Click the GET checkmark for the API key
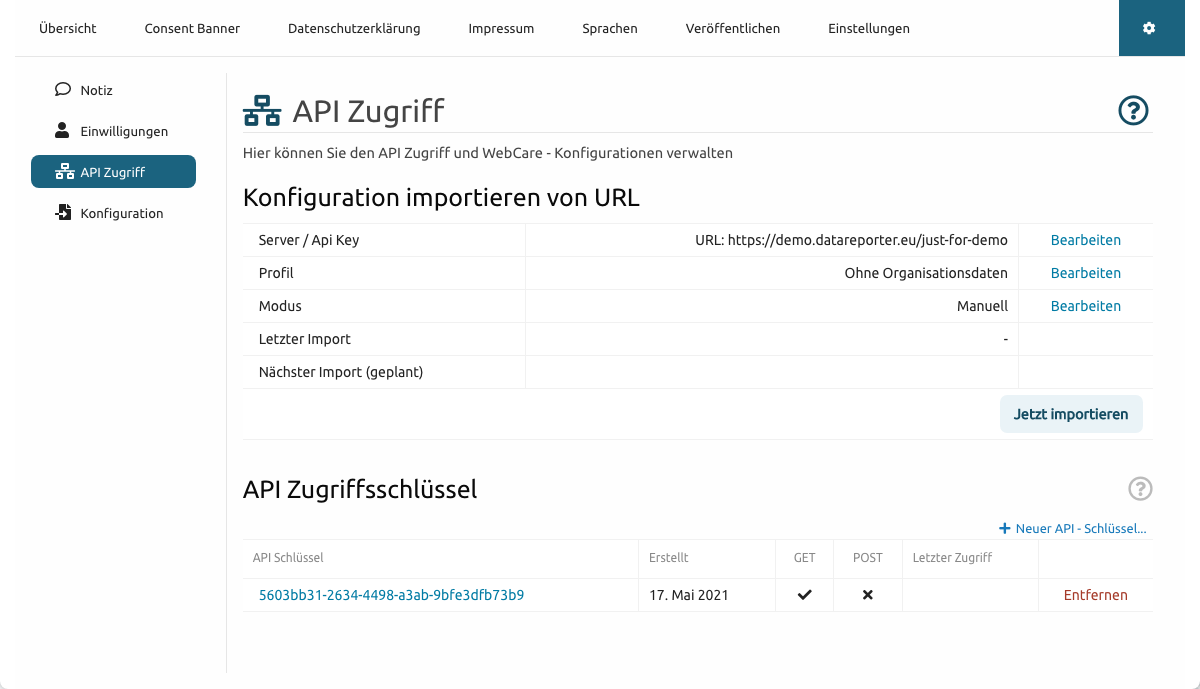The image size is (1200, 689). click(804, 595)
